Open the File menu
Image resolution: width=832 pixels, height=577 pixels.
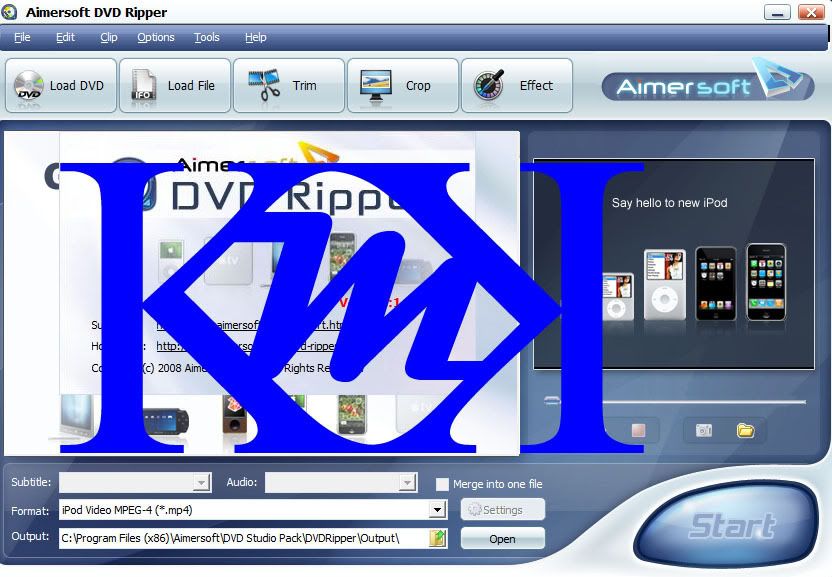tap(22, 37)
